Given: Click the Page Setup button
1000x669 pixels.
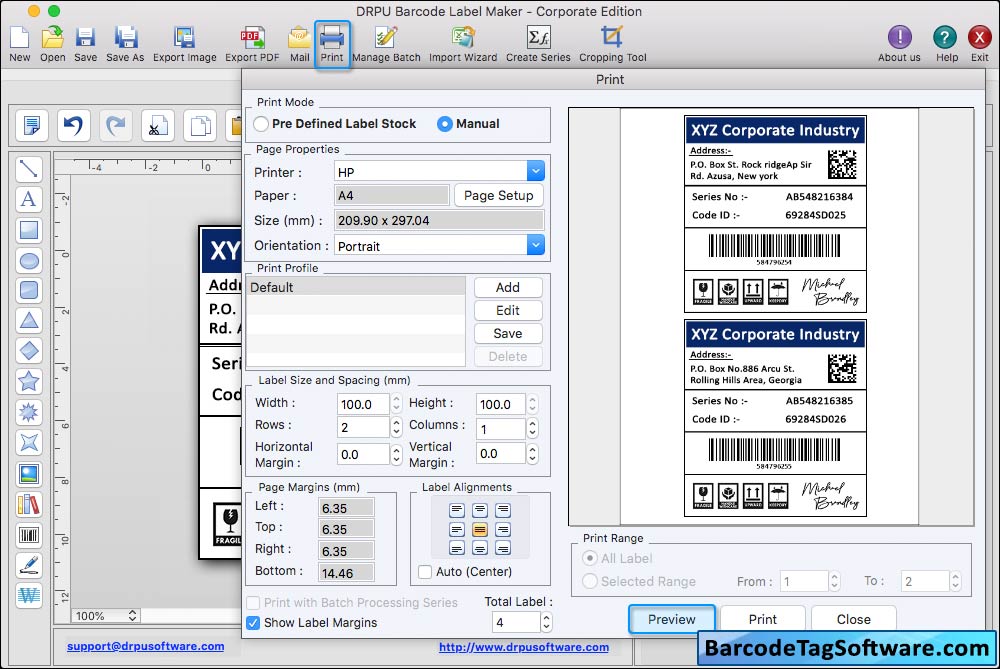Looking at the screenshot, I should [x=499, y=195].
